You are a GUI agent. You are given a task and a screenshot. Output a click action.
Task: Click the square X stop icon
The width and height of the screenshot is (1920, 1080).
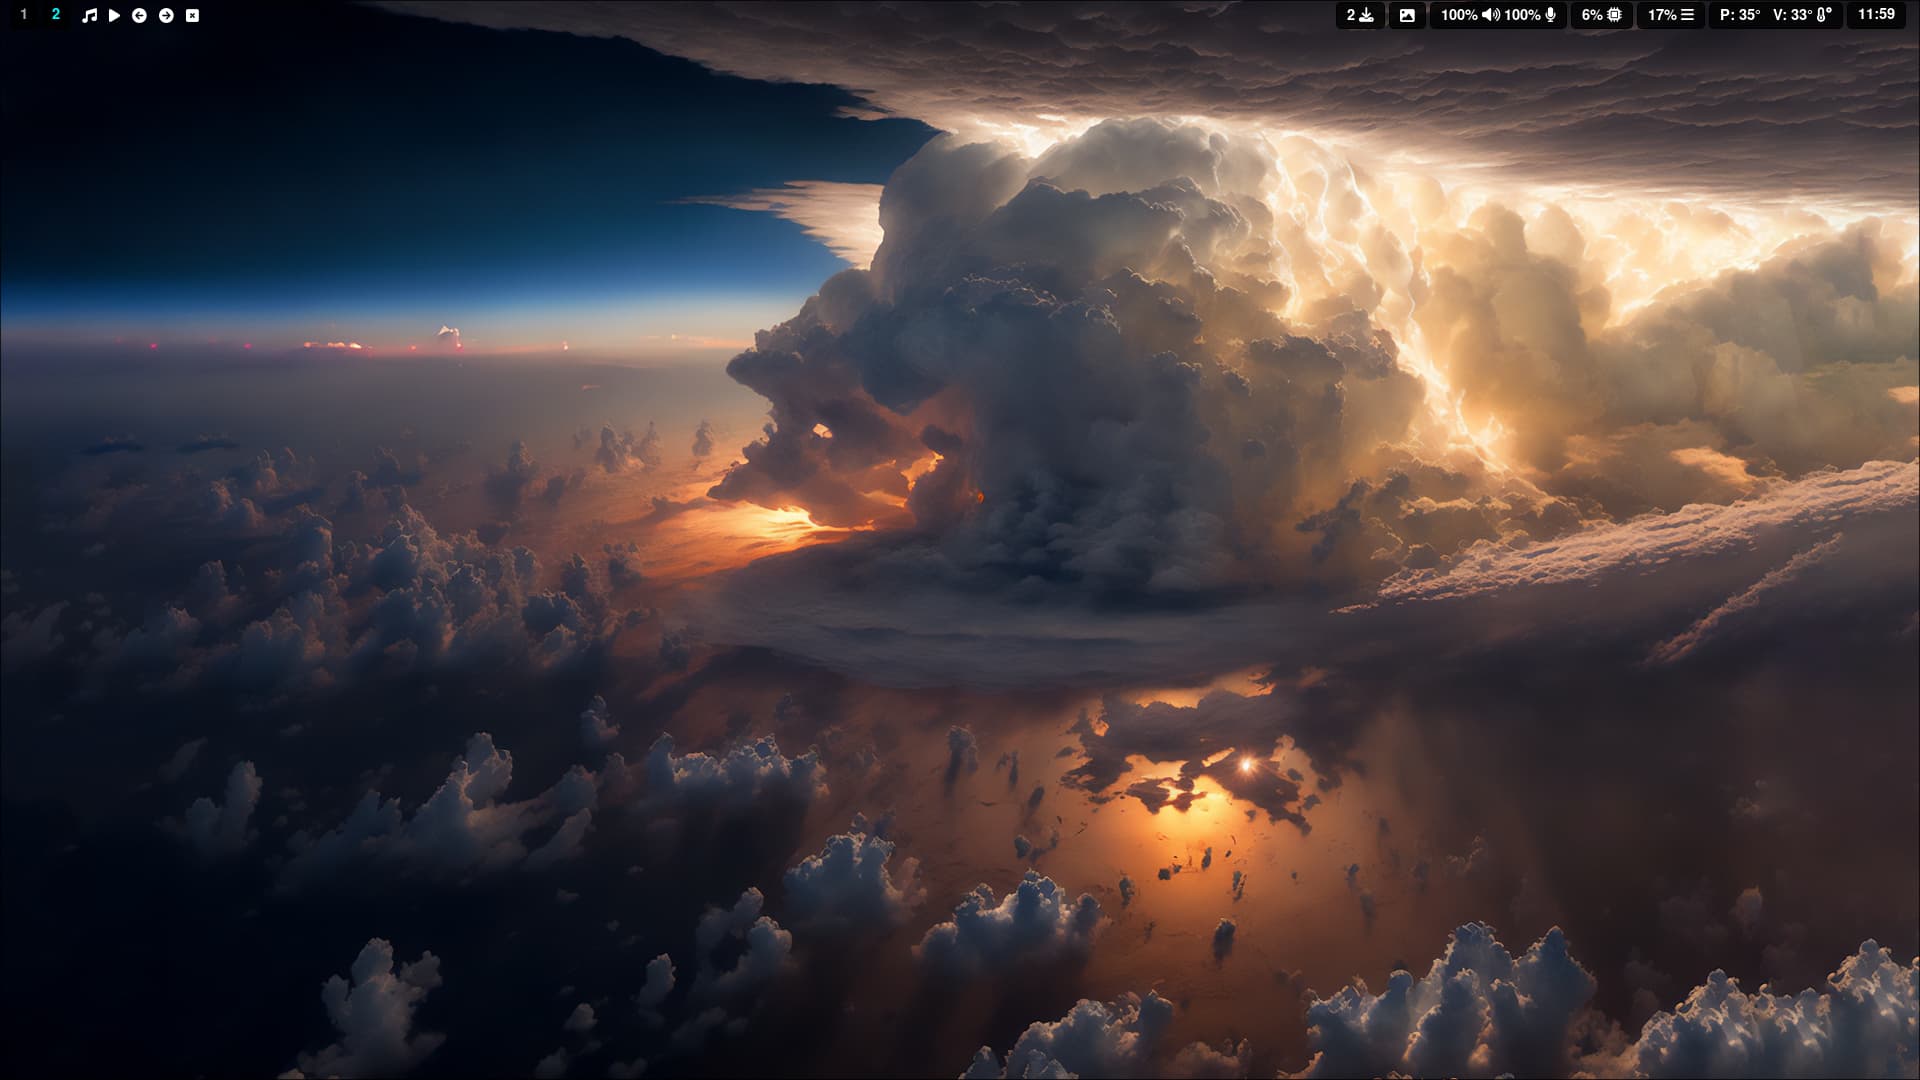(192, 15)
